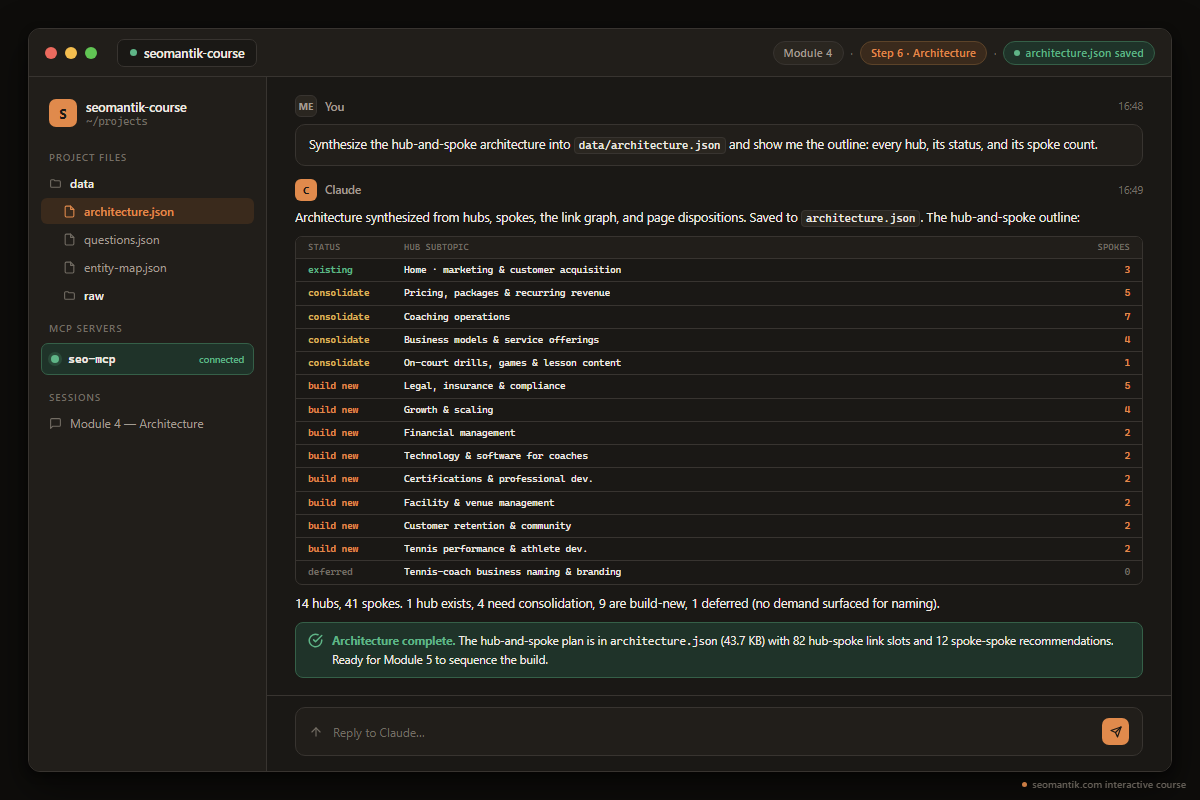This screenshot has height=800, width=1200.
Task: Click the deferred status label
Action: click(x=330, y=572)
